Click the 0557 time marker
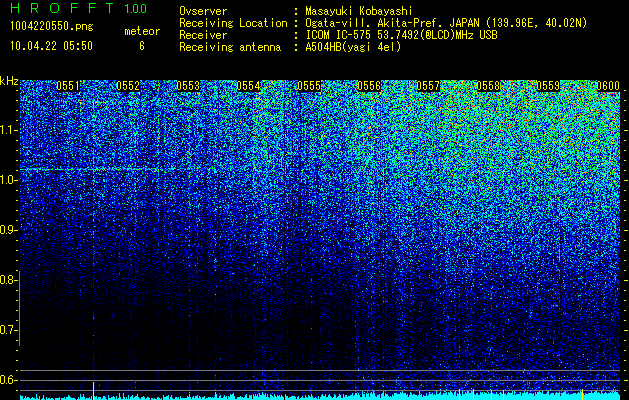629x400 pixels. (428, 86)
